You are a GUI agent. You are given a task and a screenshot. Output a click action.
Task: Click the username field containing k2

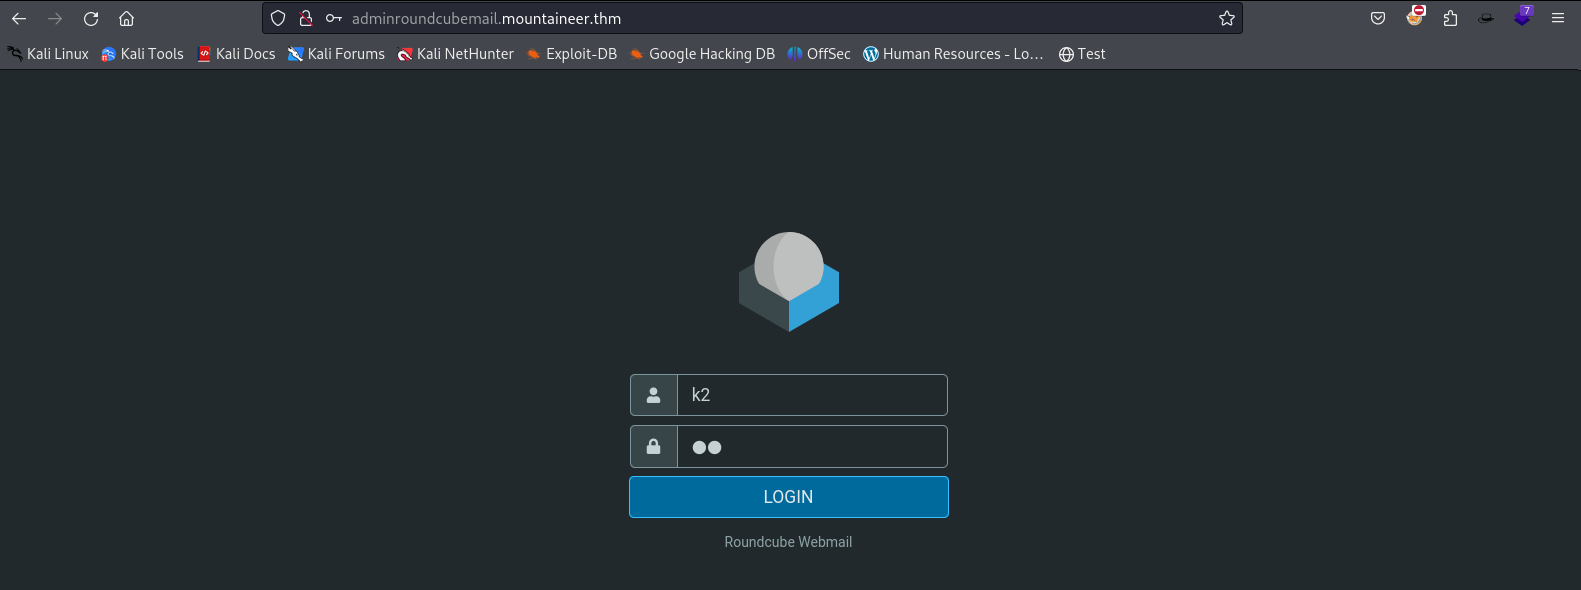[811, 395]
